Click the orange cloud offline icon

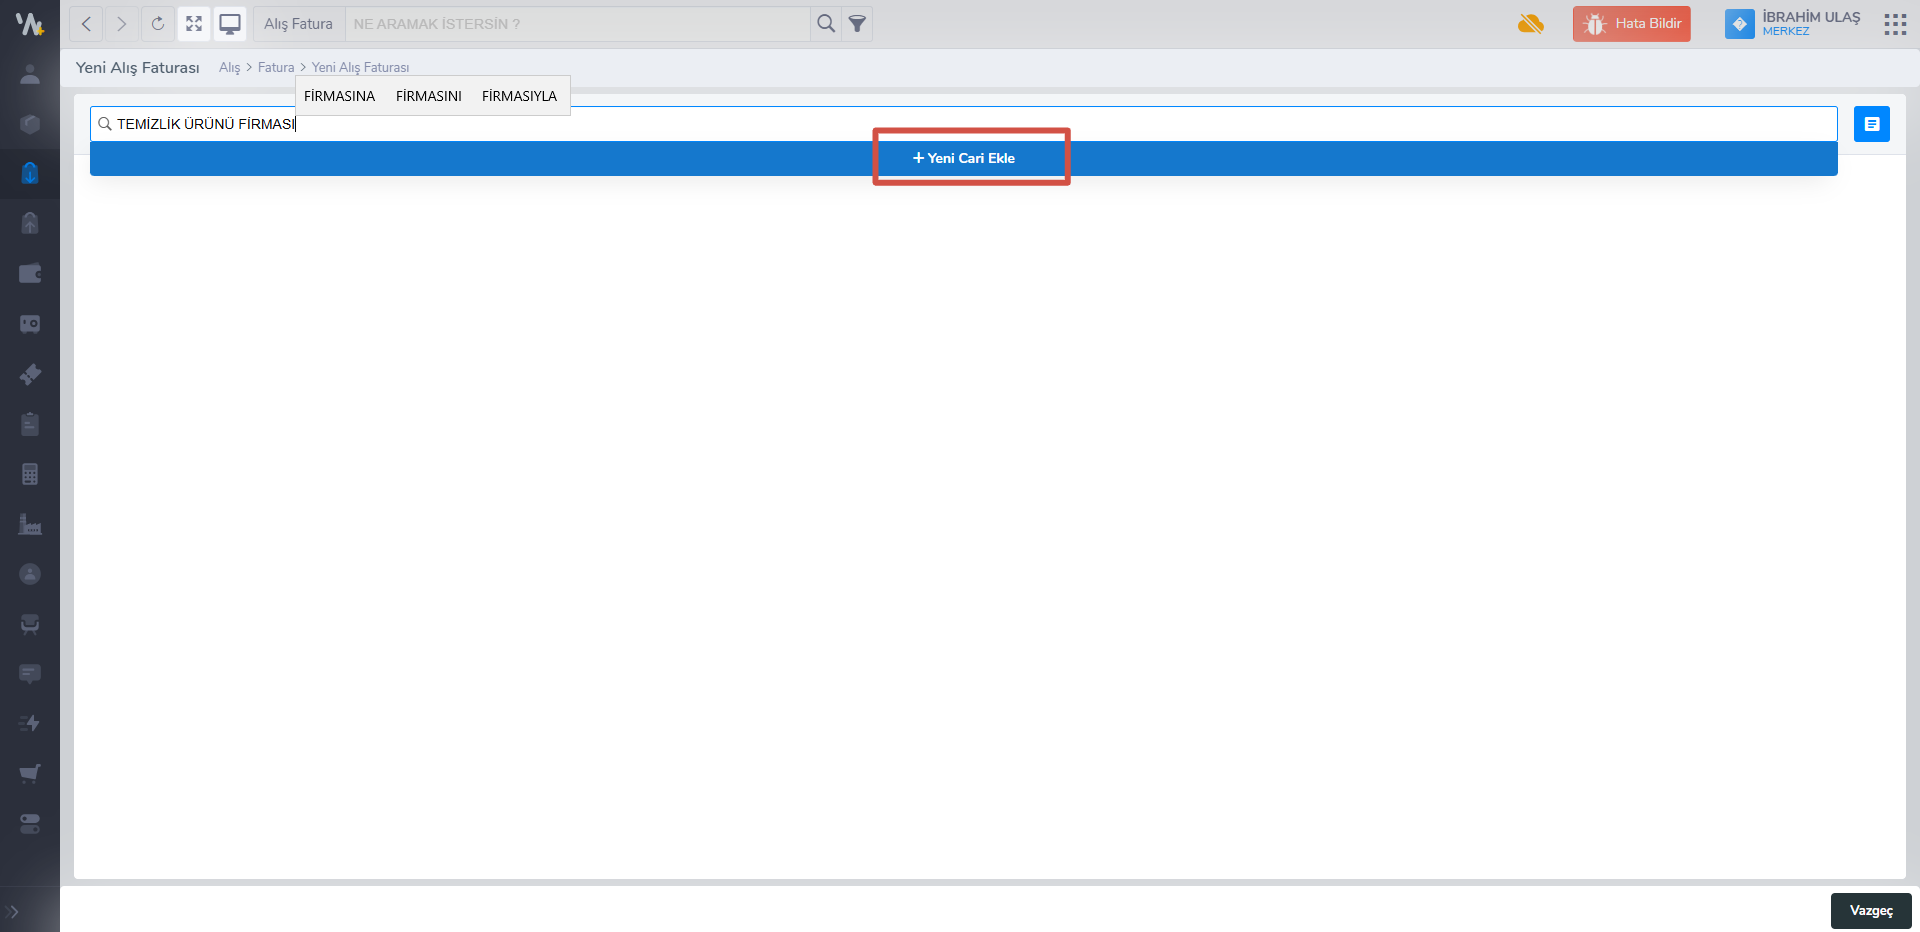coord(1530,24)
